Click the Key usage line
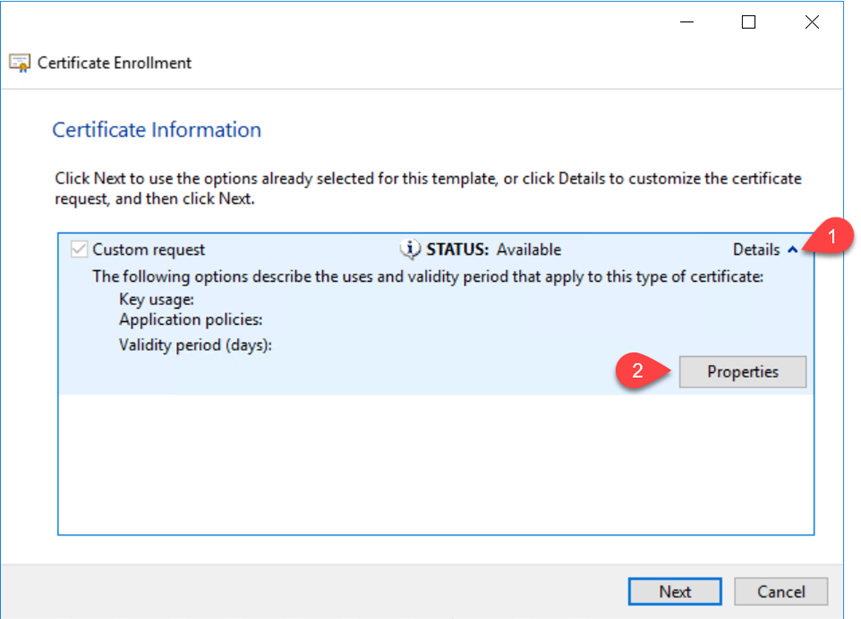This screenshot has width=861, height=619. coord(156,299)
